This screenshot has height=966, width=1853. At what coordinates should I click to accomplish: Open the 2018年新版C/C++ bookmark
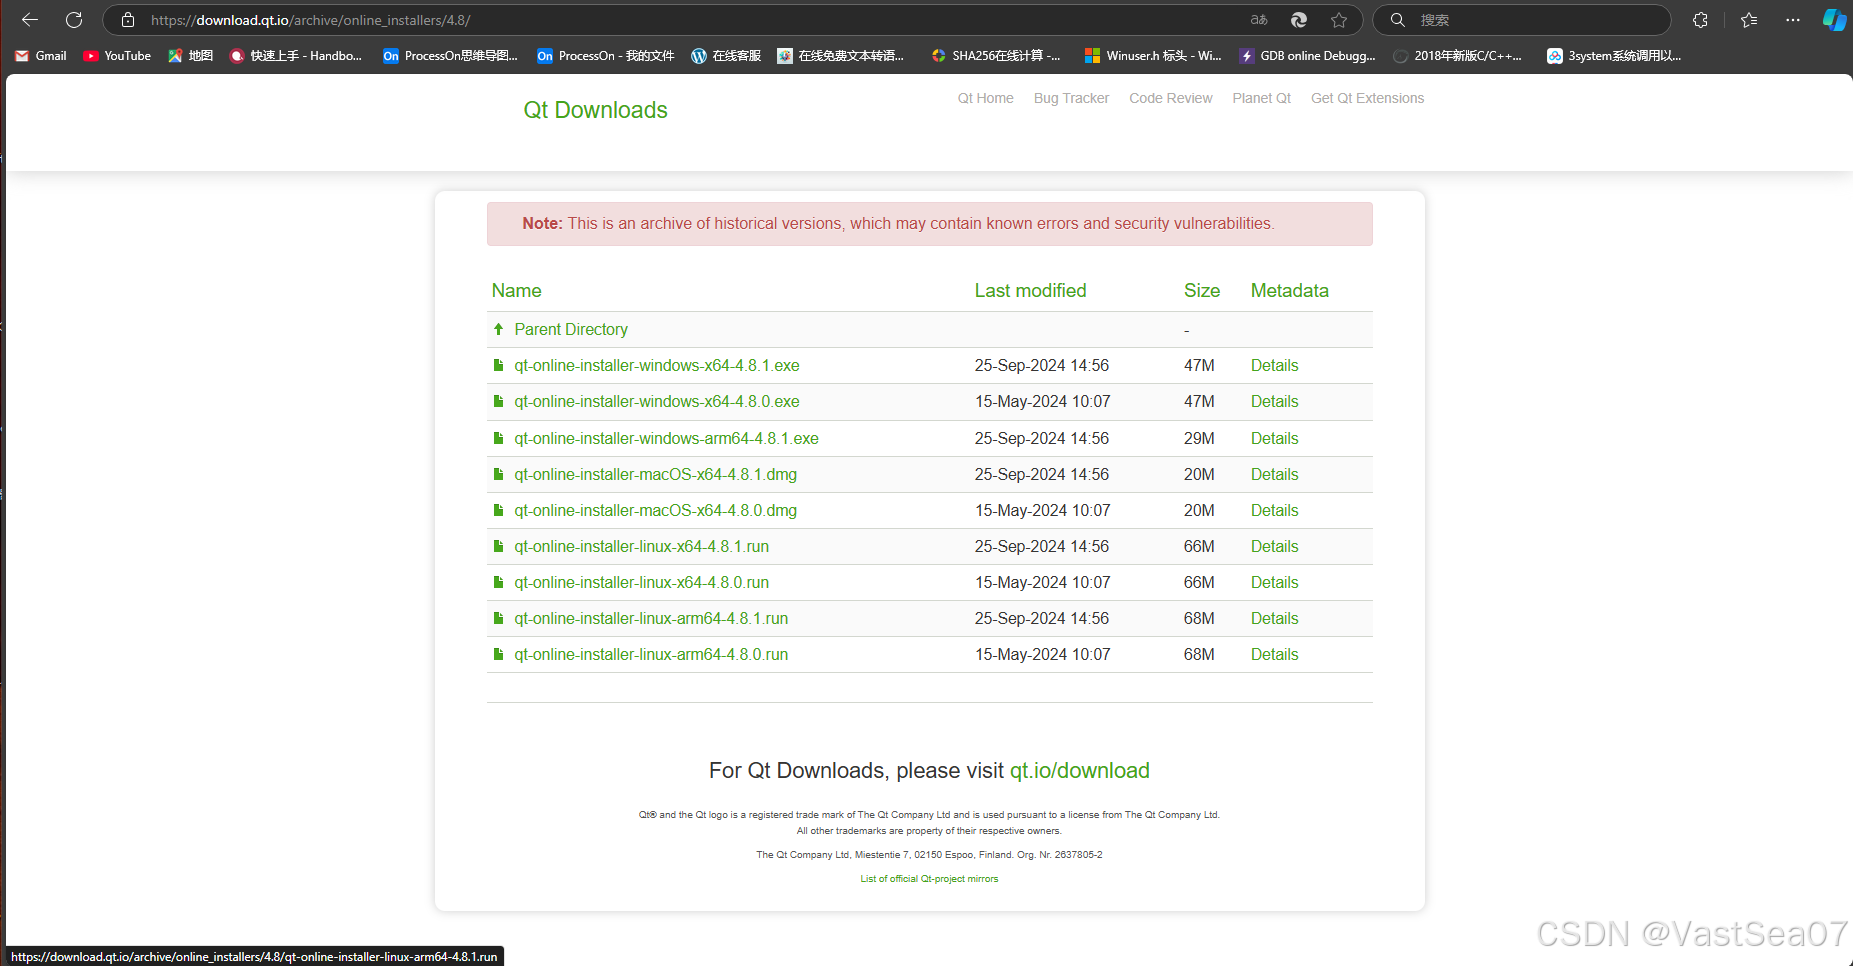[x=1458, y=56]
